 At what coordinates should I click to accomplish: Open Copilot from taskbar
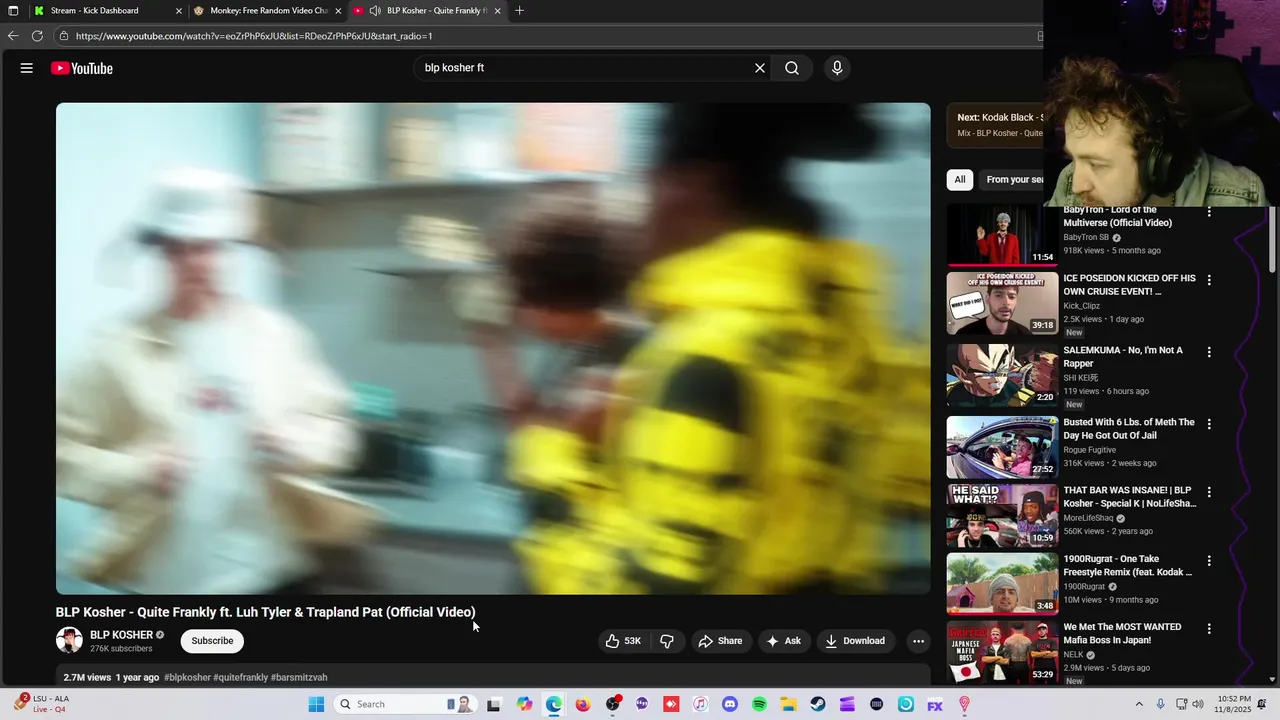[524, 704]
